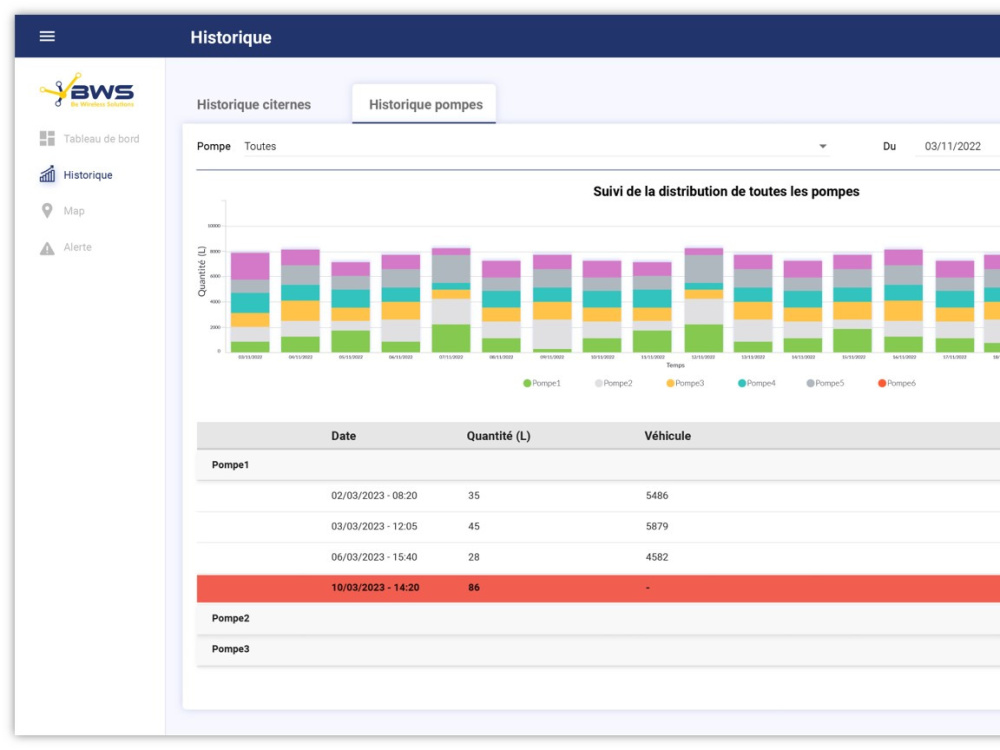The height and width of the screenshot is (750, 1000).
Task: Click the first stacked bar for 03/11/2022
Action: tap(250, 302)
